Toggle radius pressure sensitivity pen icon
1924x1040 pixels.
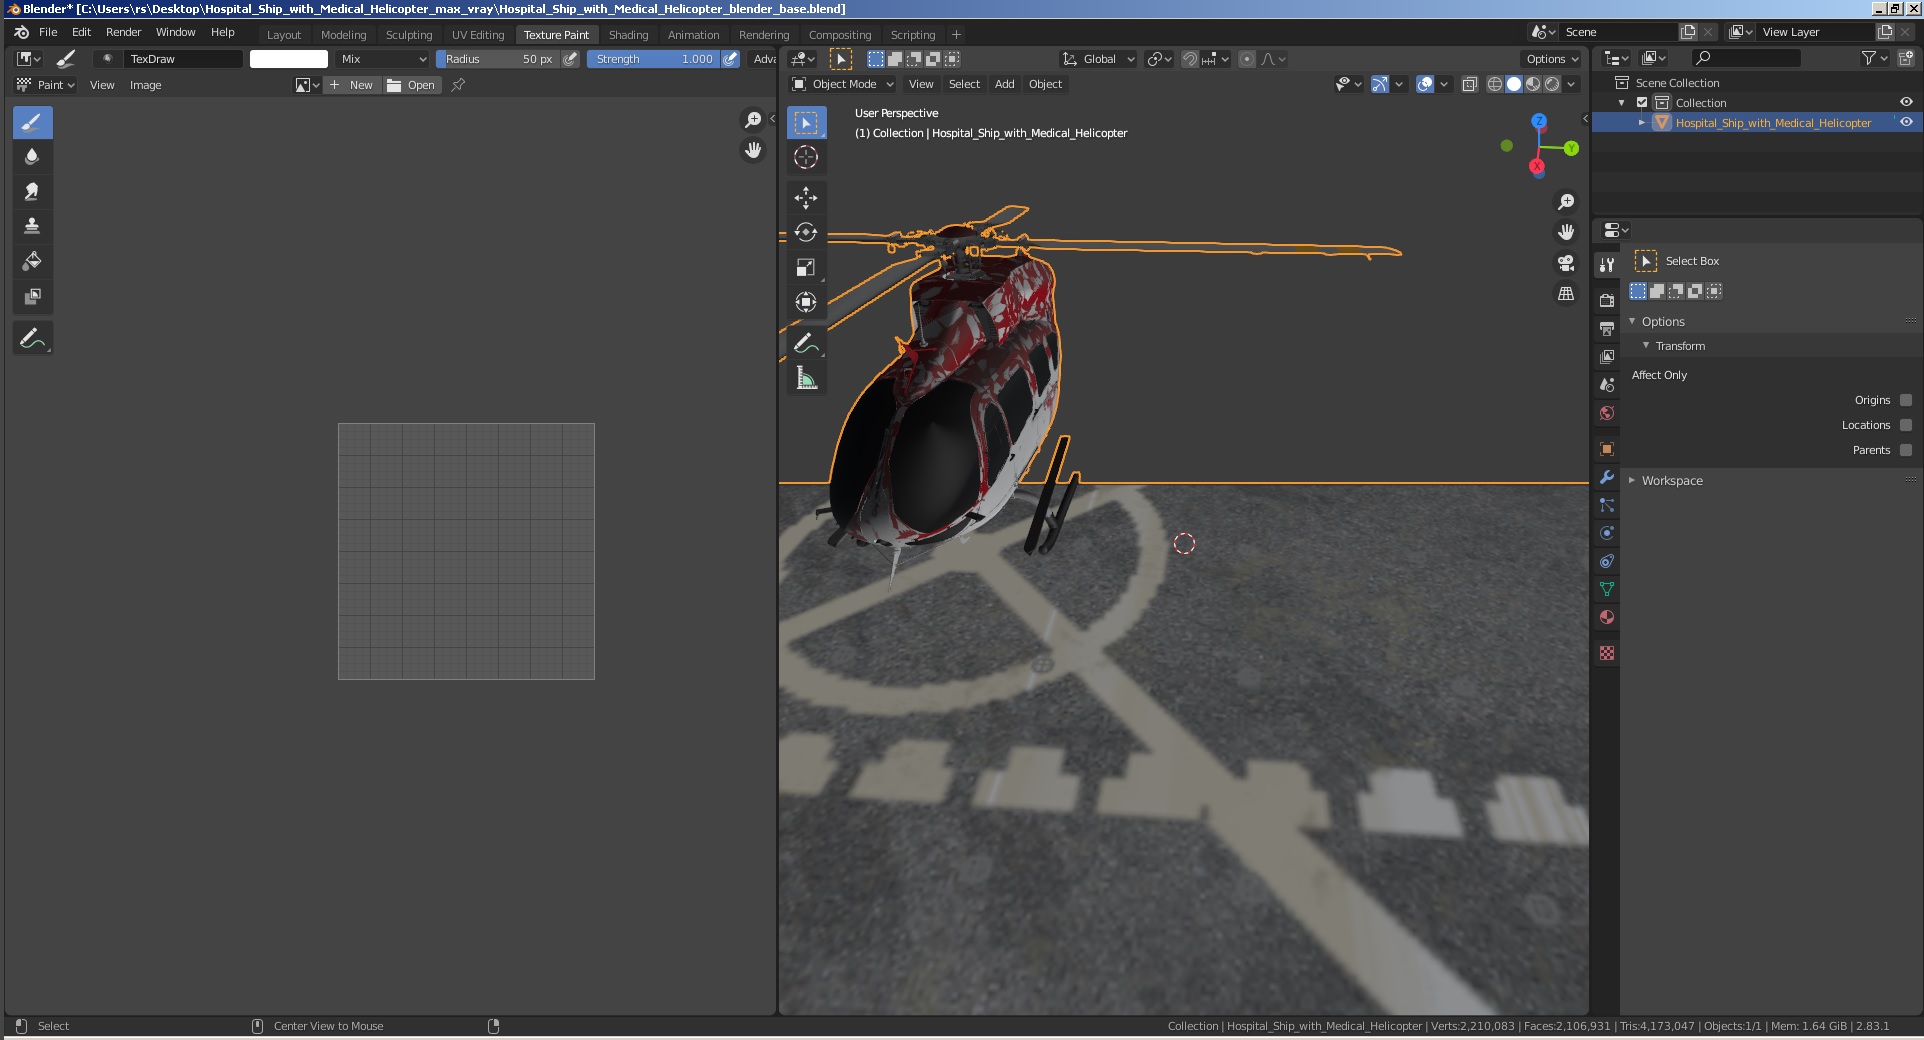coord(570,59)
